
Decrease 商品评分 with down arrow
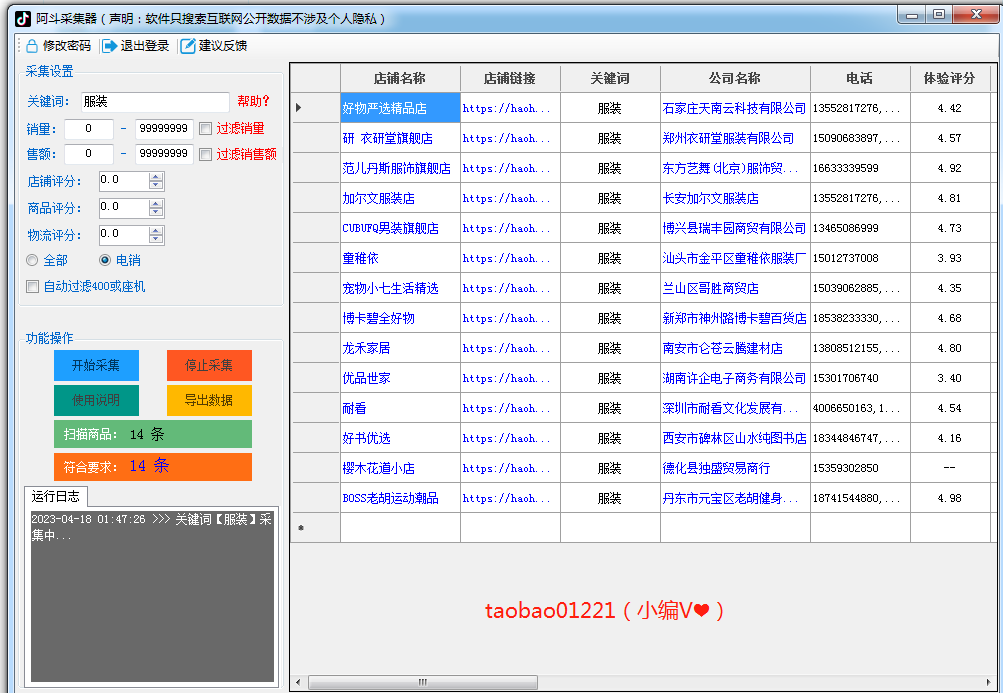click(x=156, y=212)
